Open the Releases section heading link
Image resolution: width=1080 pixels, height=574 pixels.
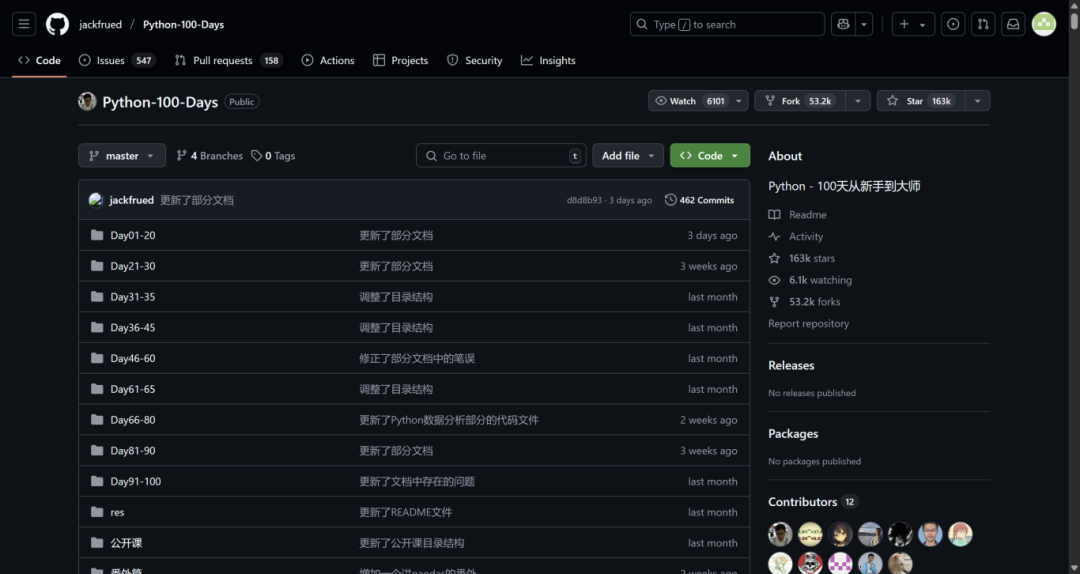791,365
